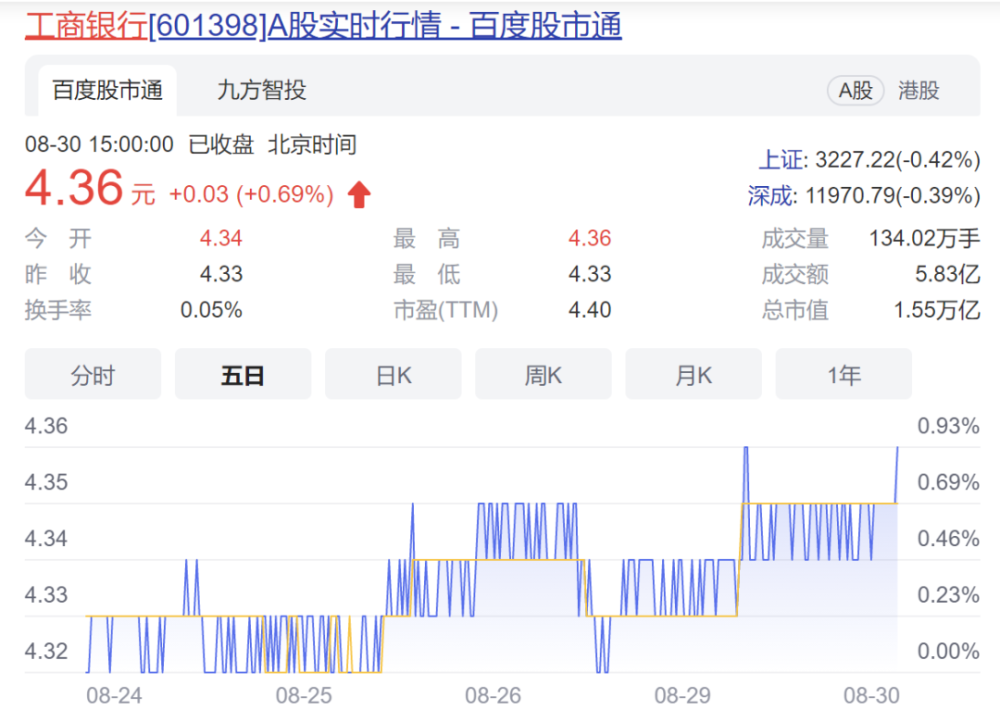Click the 今开 value 4.34

221,239
